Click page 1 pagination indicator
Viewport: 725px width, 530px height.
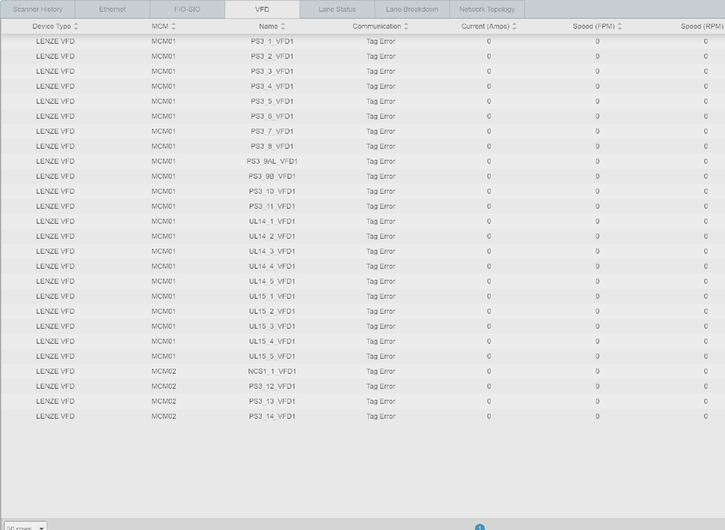(x=479, y=527)
